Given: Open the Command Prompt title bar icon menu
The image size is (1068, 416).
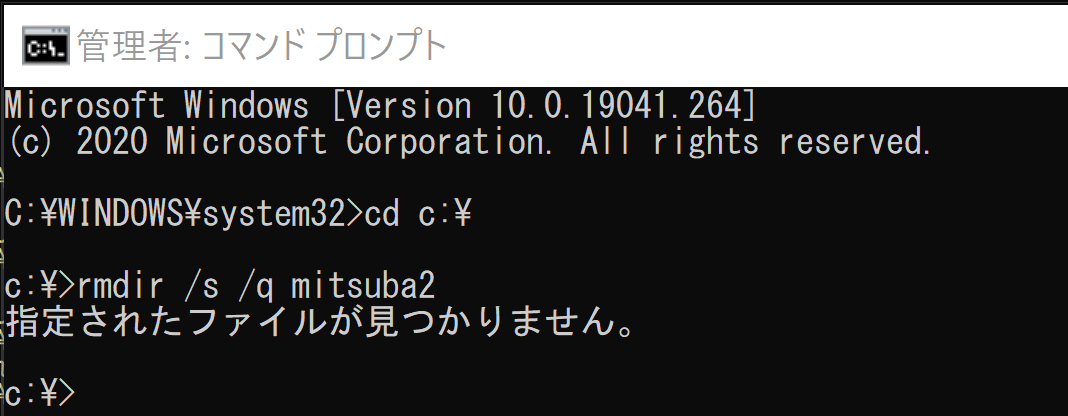Looking at the screenshot, I should (46, 46).
